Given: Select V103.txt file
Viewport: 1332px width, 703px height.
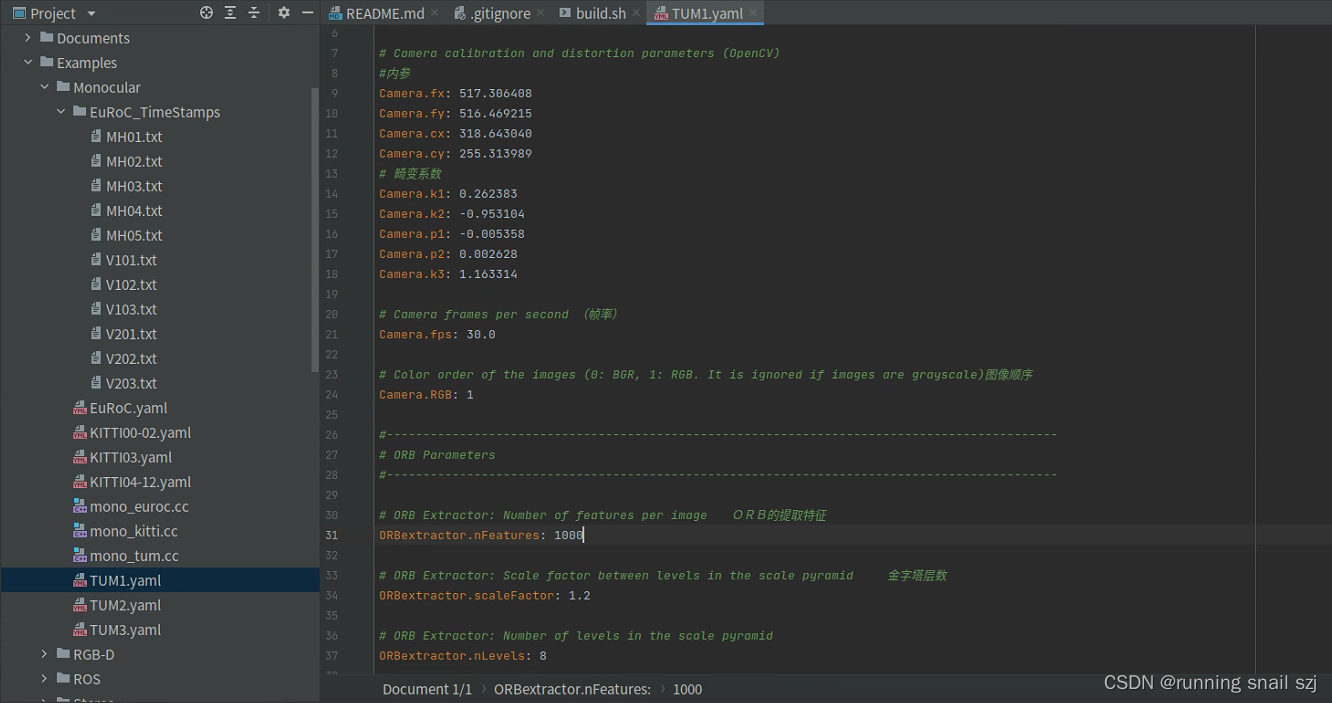Looking at the screenshot, I should tap(131, 309).
